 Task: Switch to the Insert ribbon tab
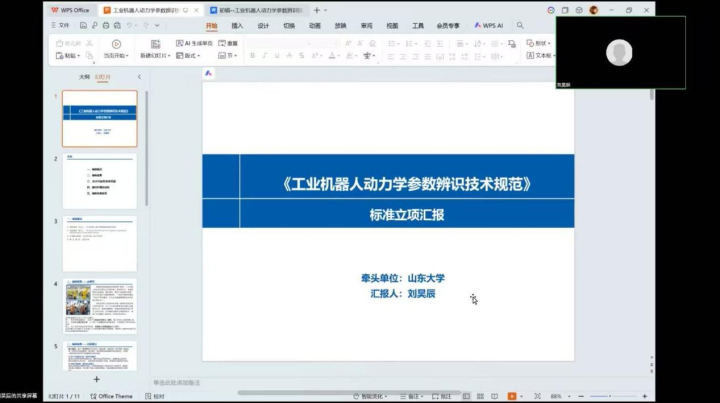(x=237, y=26)
